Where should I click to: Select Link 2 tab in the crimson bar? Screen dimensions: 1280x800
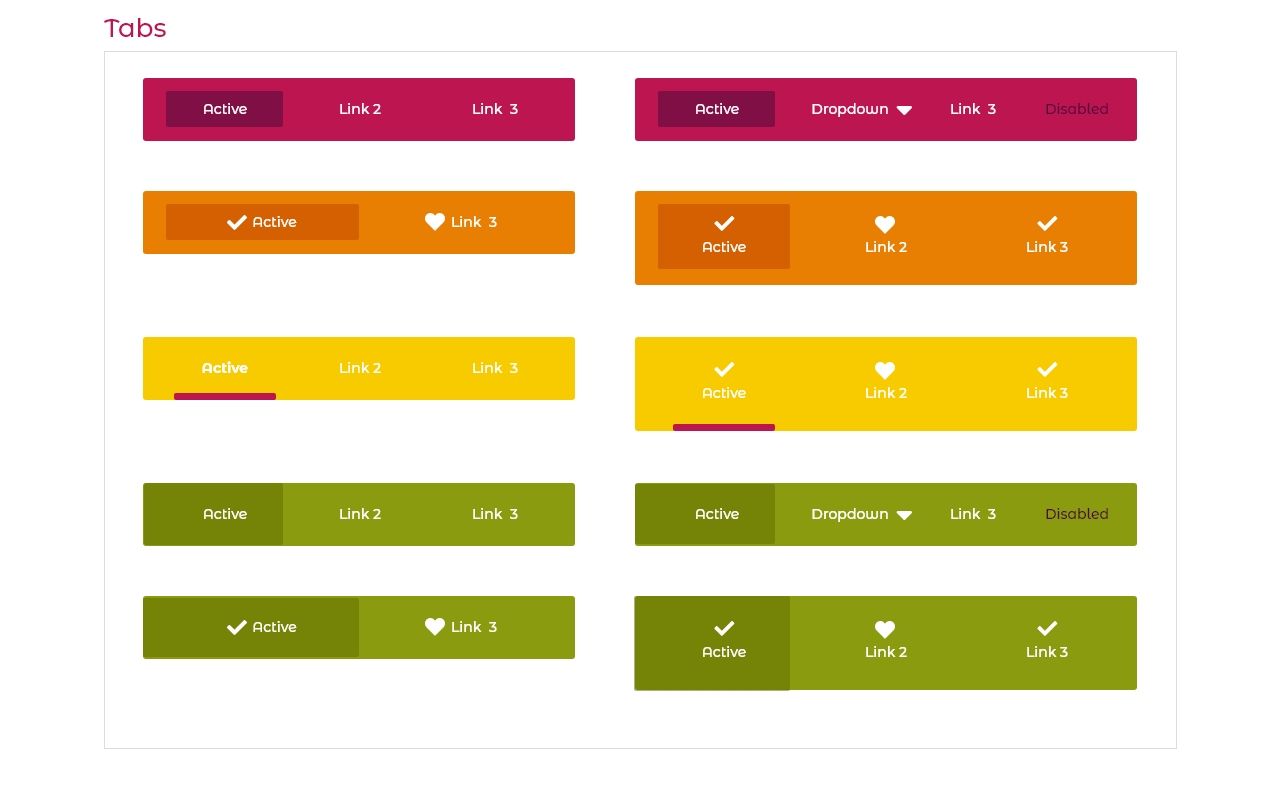coord(360,109)
